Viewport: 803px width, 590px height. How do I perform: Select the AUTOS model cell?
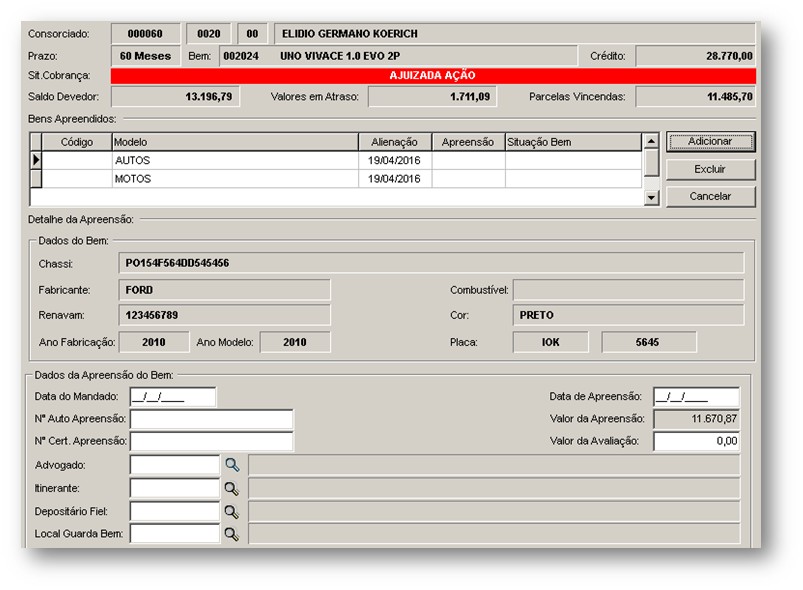pos(235,160)
